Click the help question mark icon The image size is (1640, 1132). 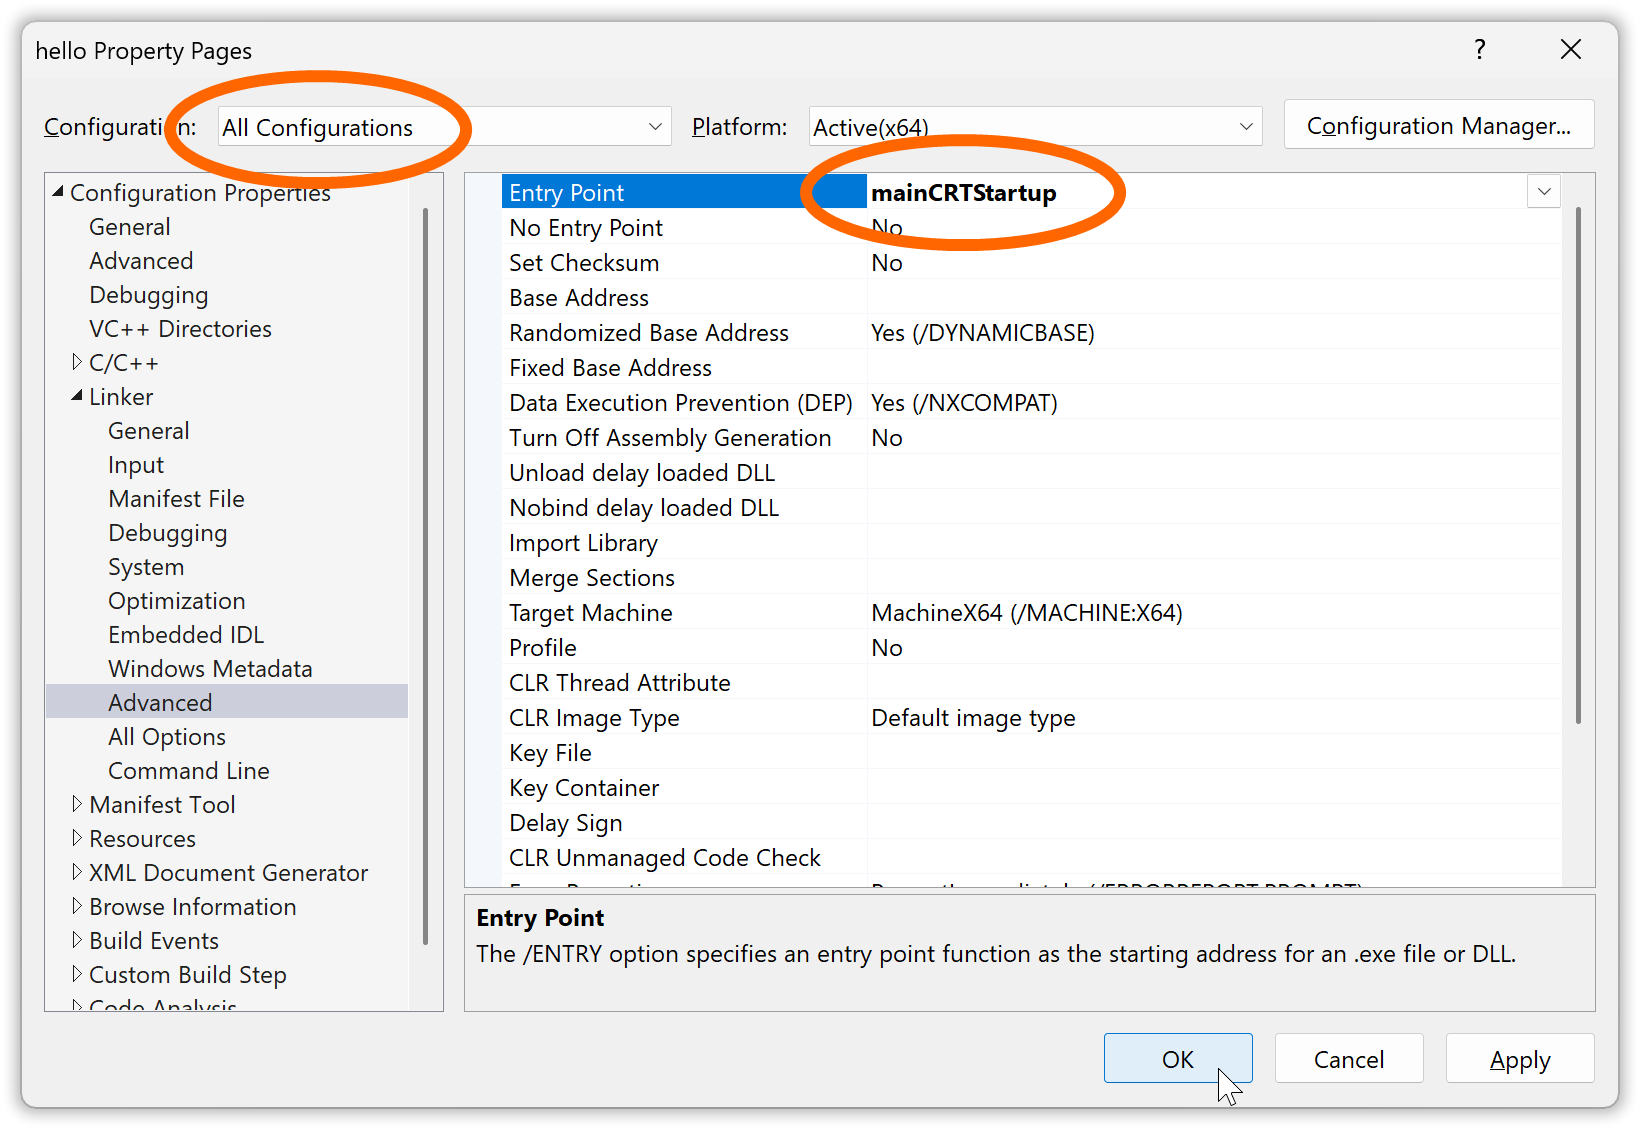coord(1479,50)
